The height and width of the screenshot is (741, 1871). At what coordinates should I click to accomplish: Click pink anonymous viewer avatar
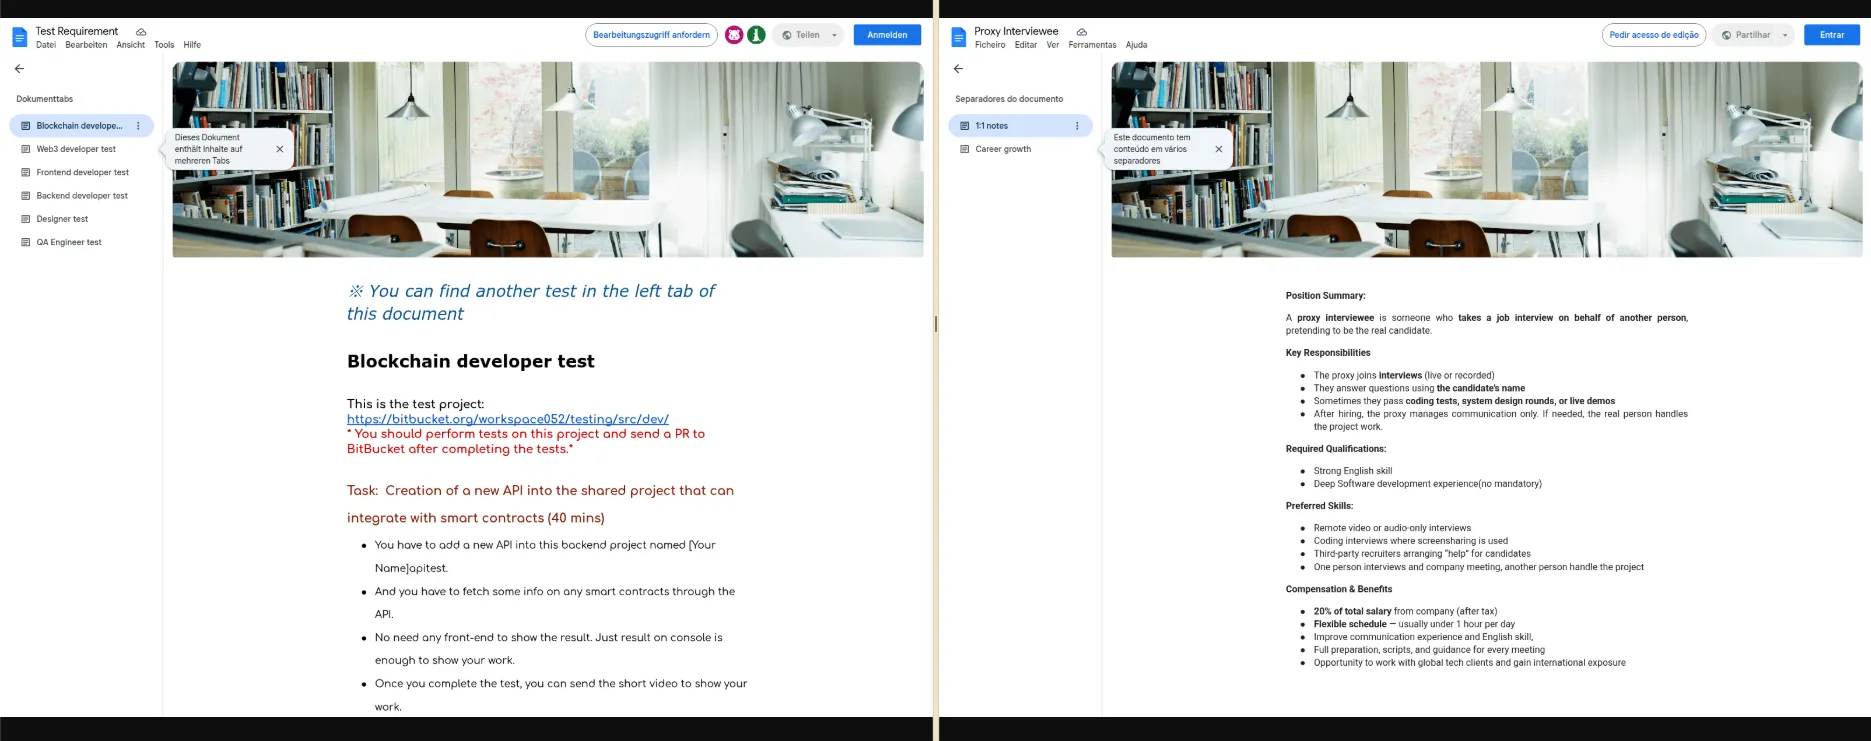(734, 35)
